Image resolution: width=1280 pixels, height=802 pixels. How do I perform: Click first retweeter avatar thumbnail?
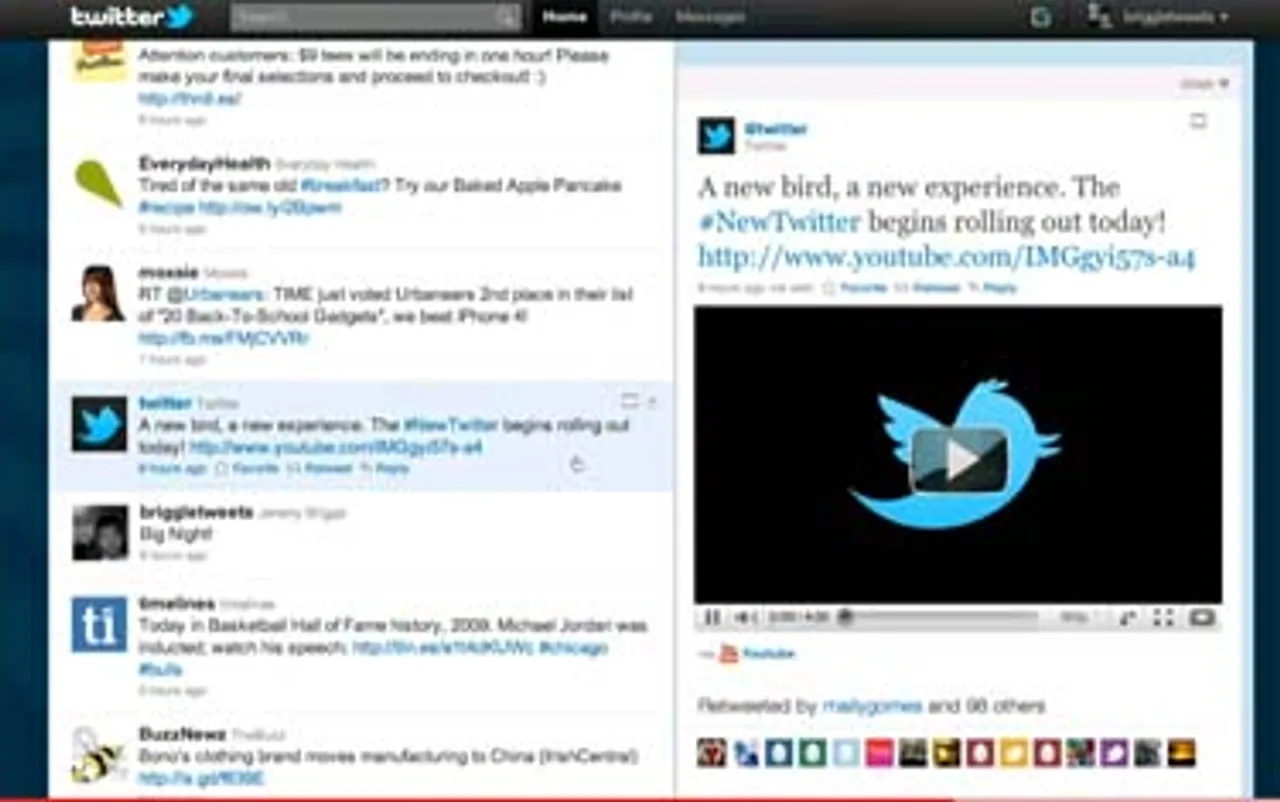tap(711, 753)
